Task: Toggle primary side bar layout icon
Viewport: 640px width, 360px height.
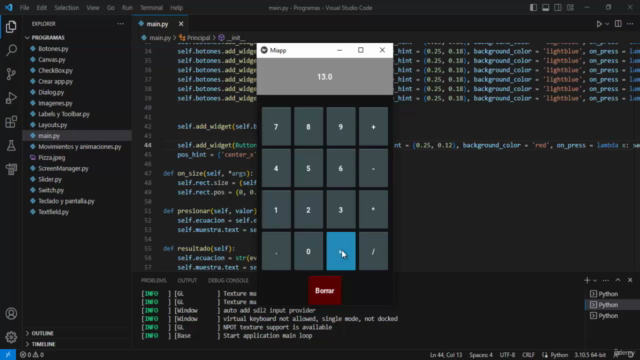Action: tap(533, 8)
